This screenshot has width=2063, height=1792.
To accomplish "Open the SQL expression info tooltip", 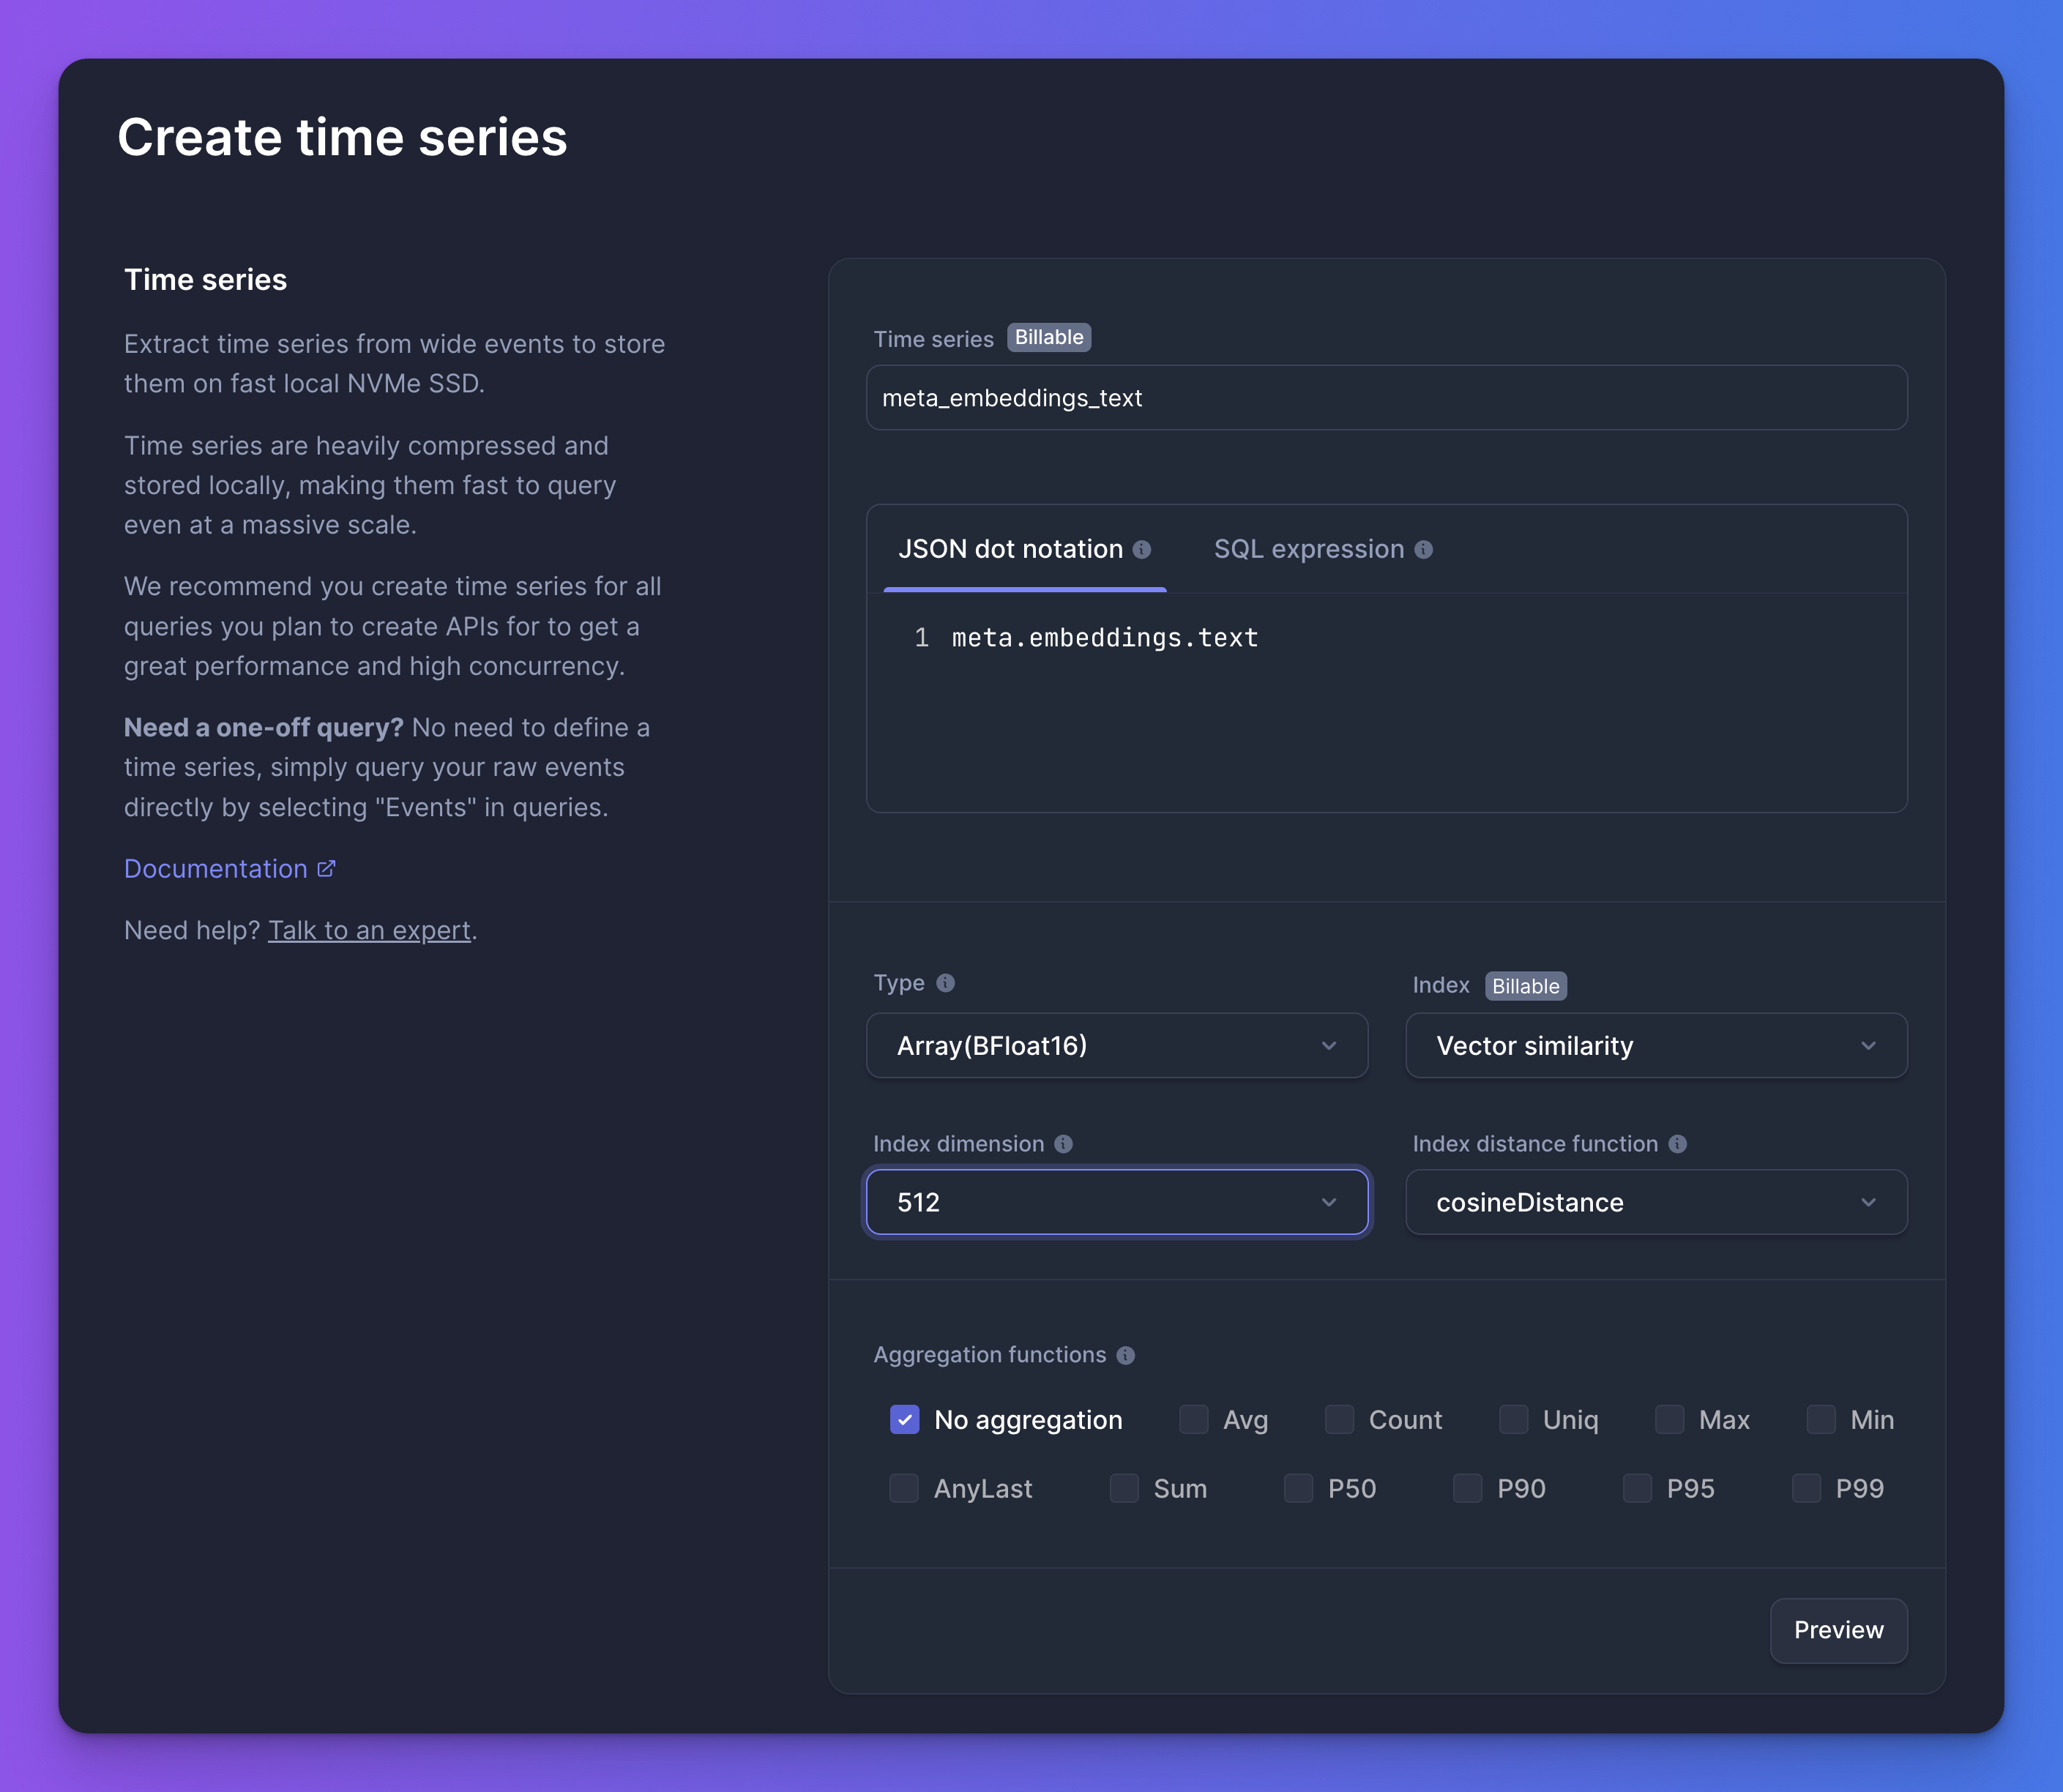I will (1424, 549).
